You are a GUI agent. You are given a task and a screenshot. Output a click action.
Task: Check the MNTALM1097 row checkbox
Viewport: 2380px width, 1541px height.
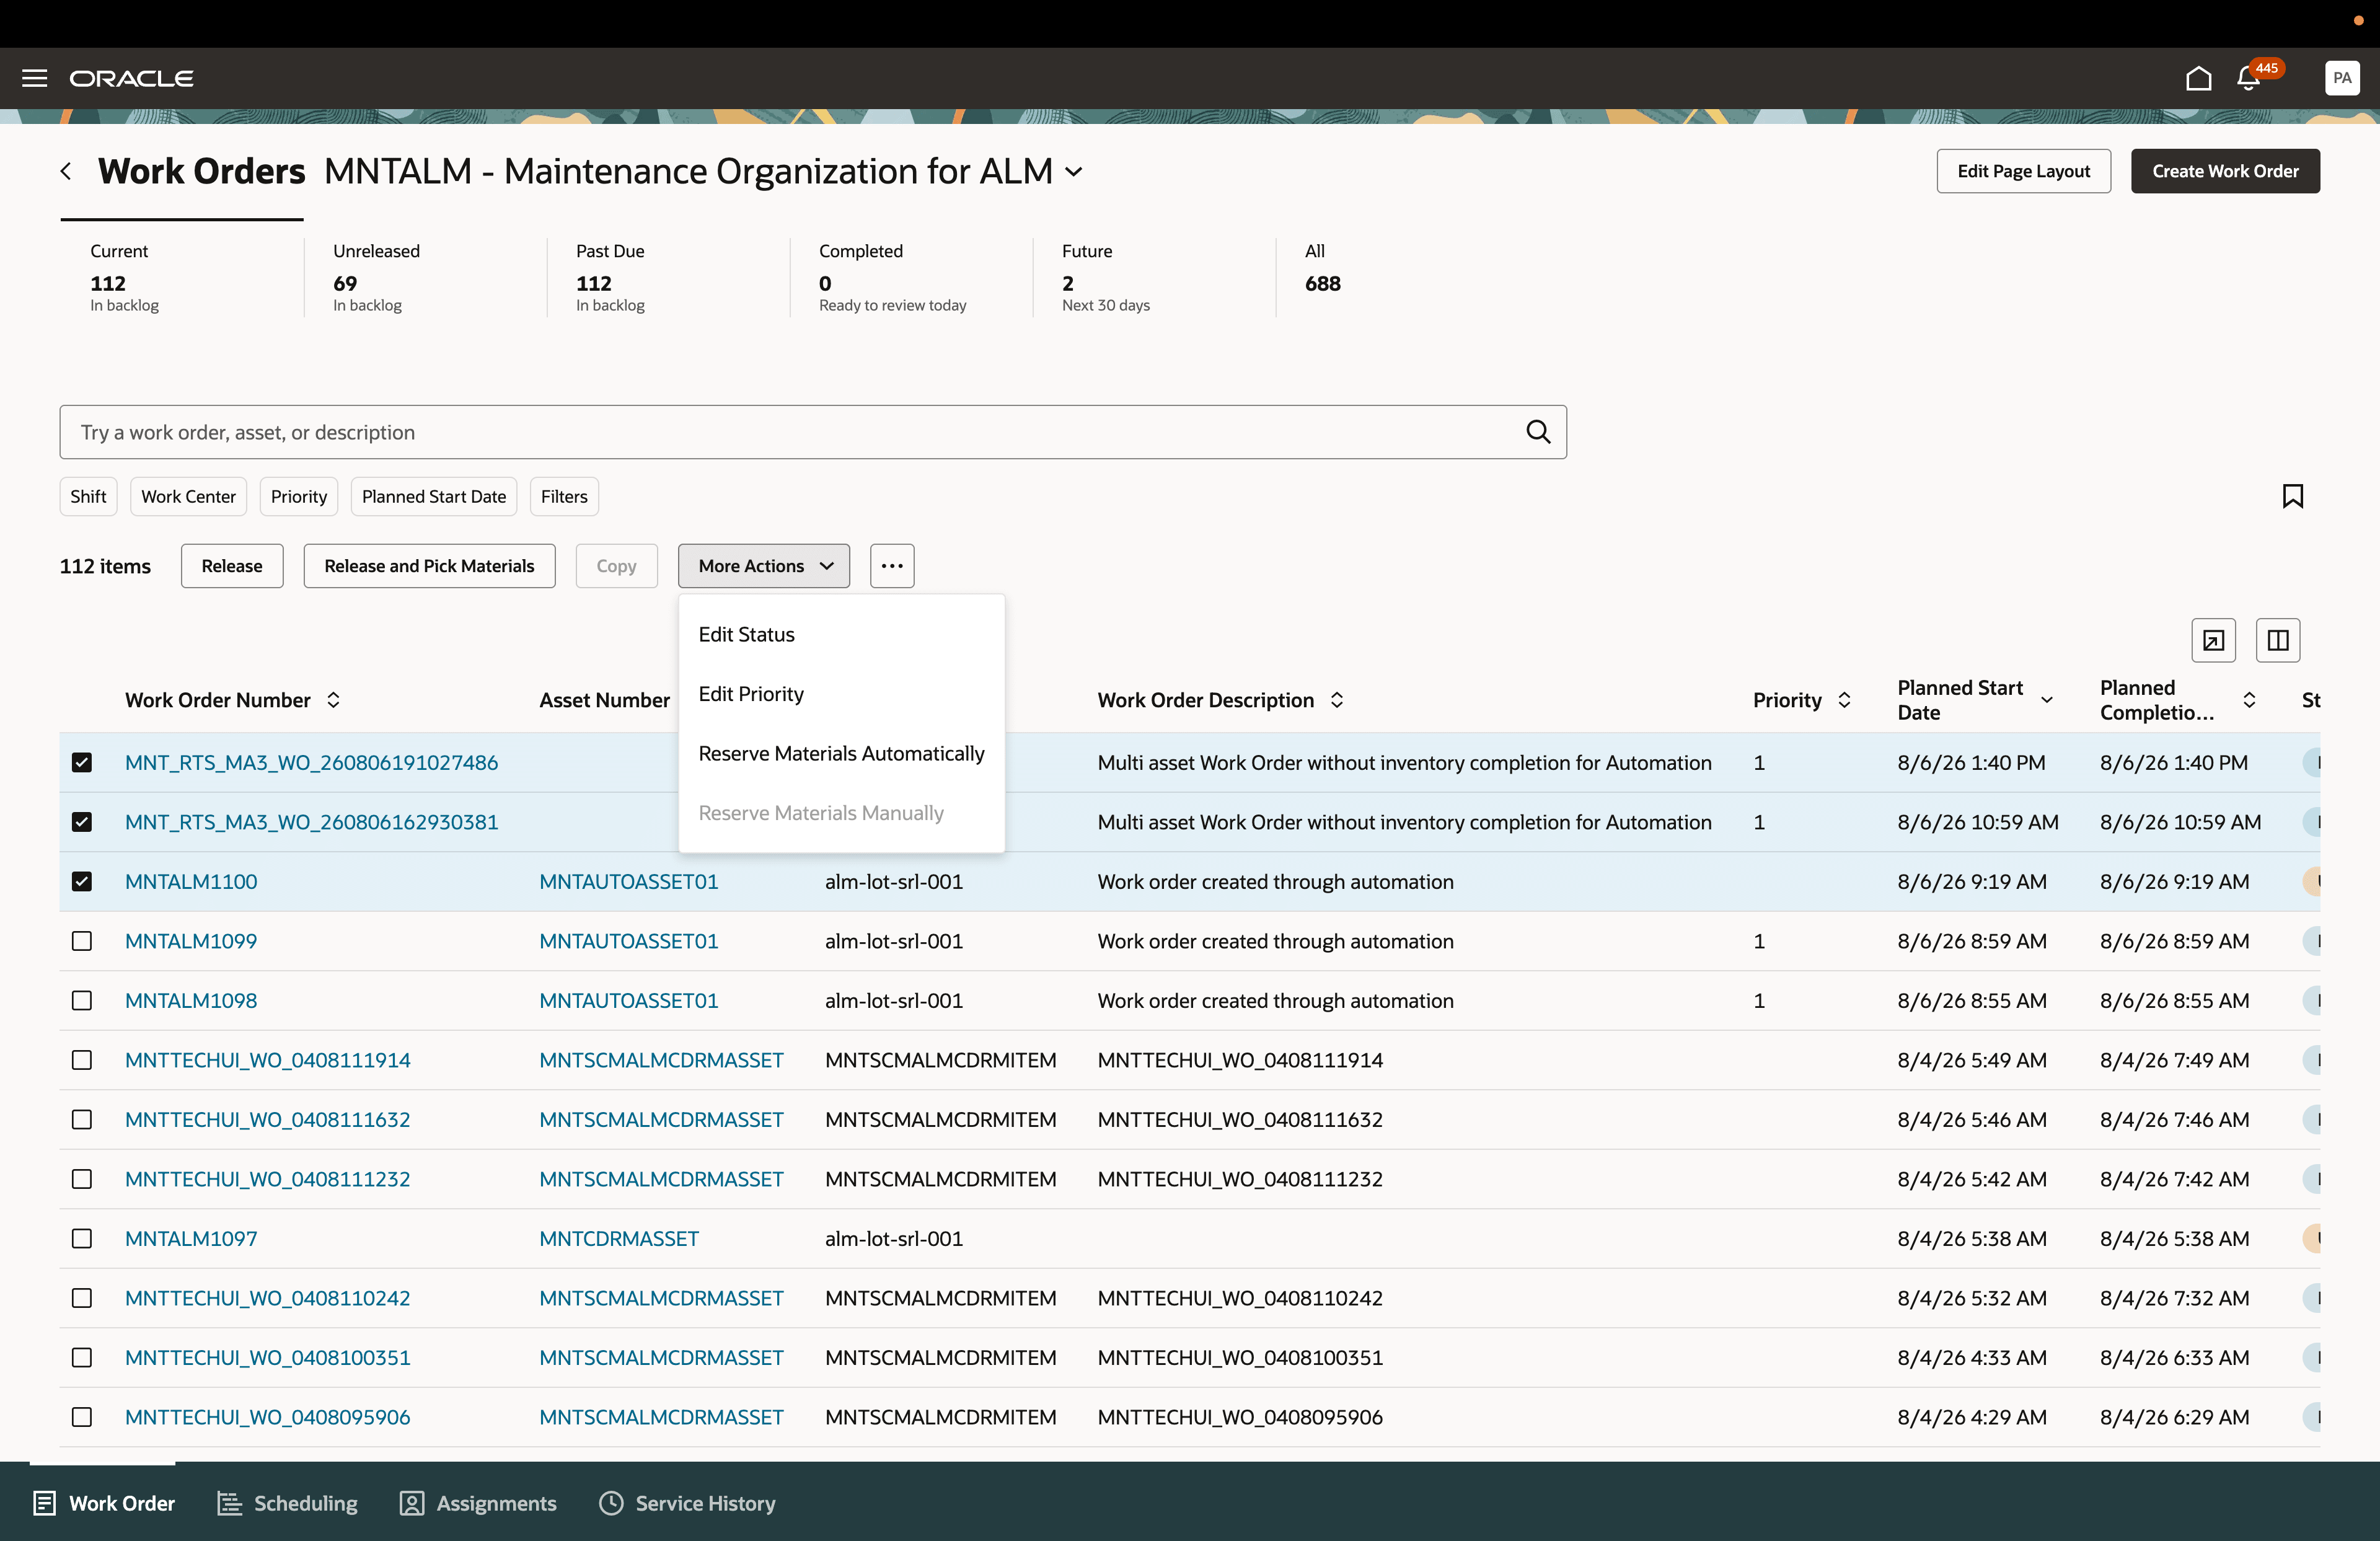(x=82, y=1238)
